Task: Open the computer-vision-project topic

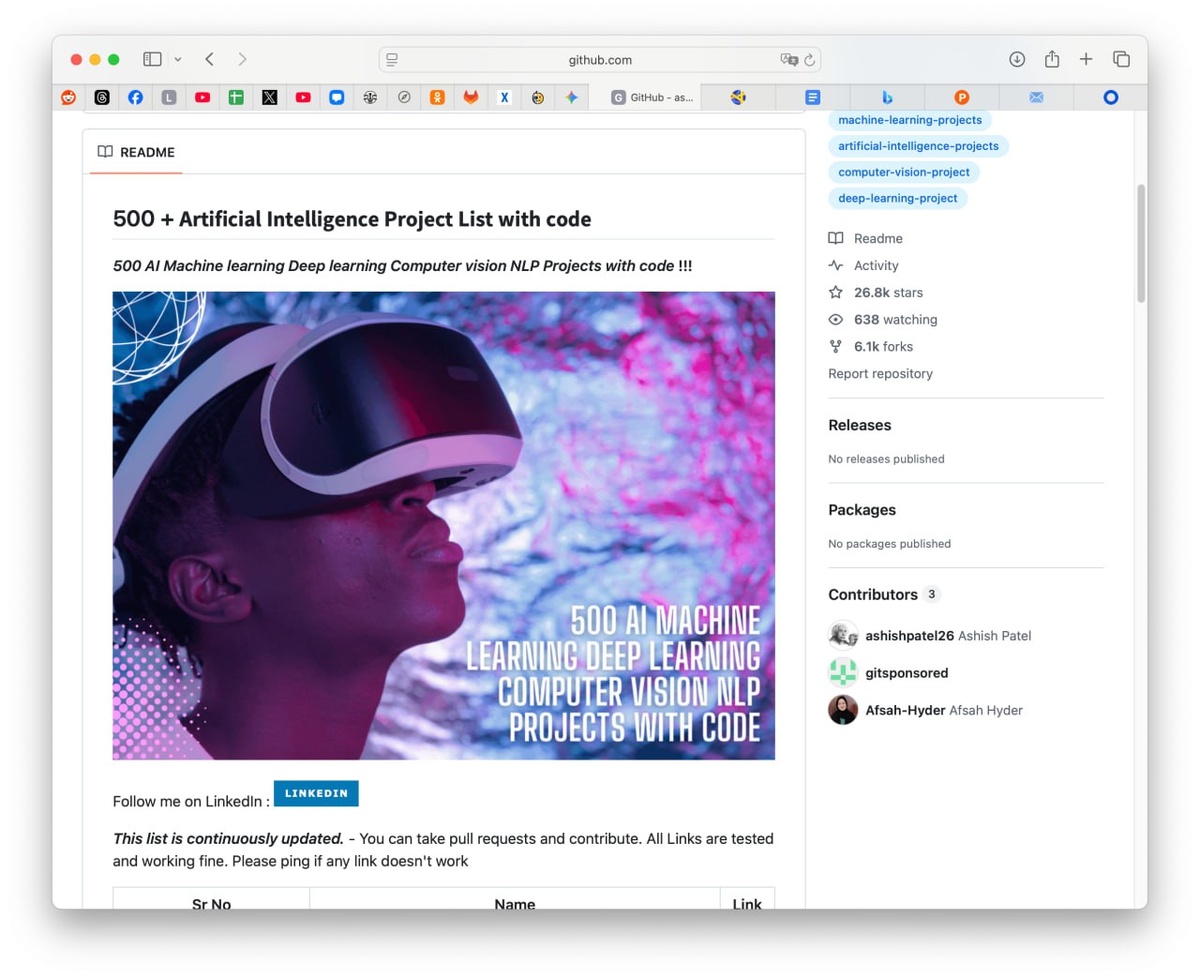Action: tap(904, 172)
